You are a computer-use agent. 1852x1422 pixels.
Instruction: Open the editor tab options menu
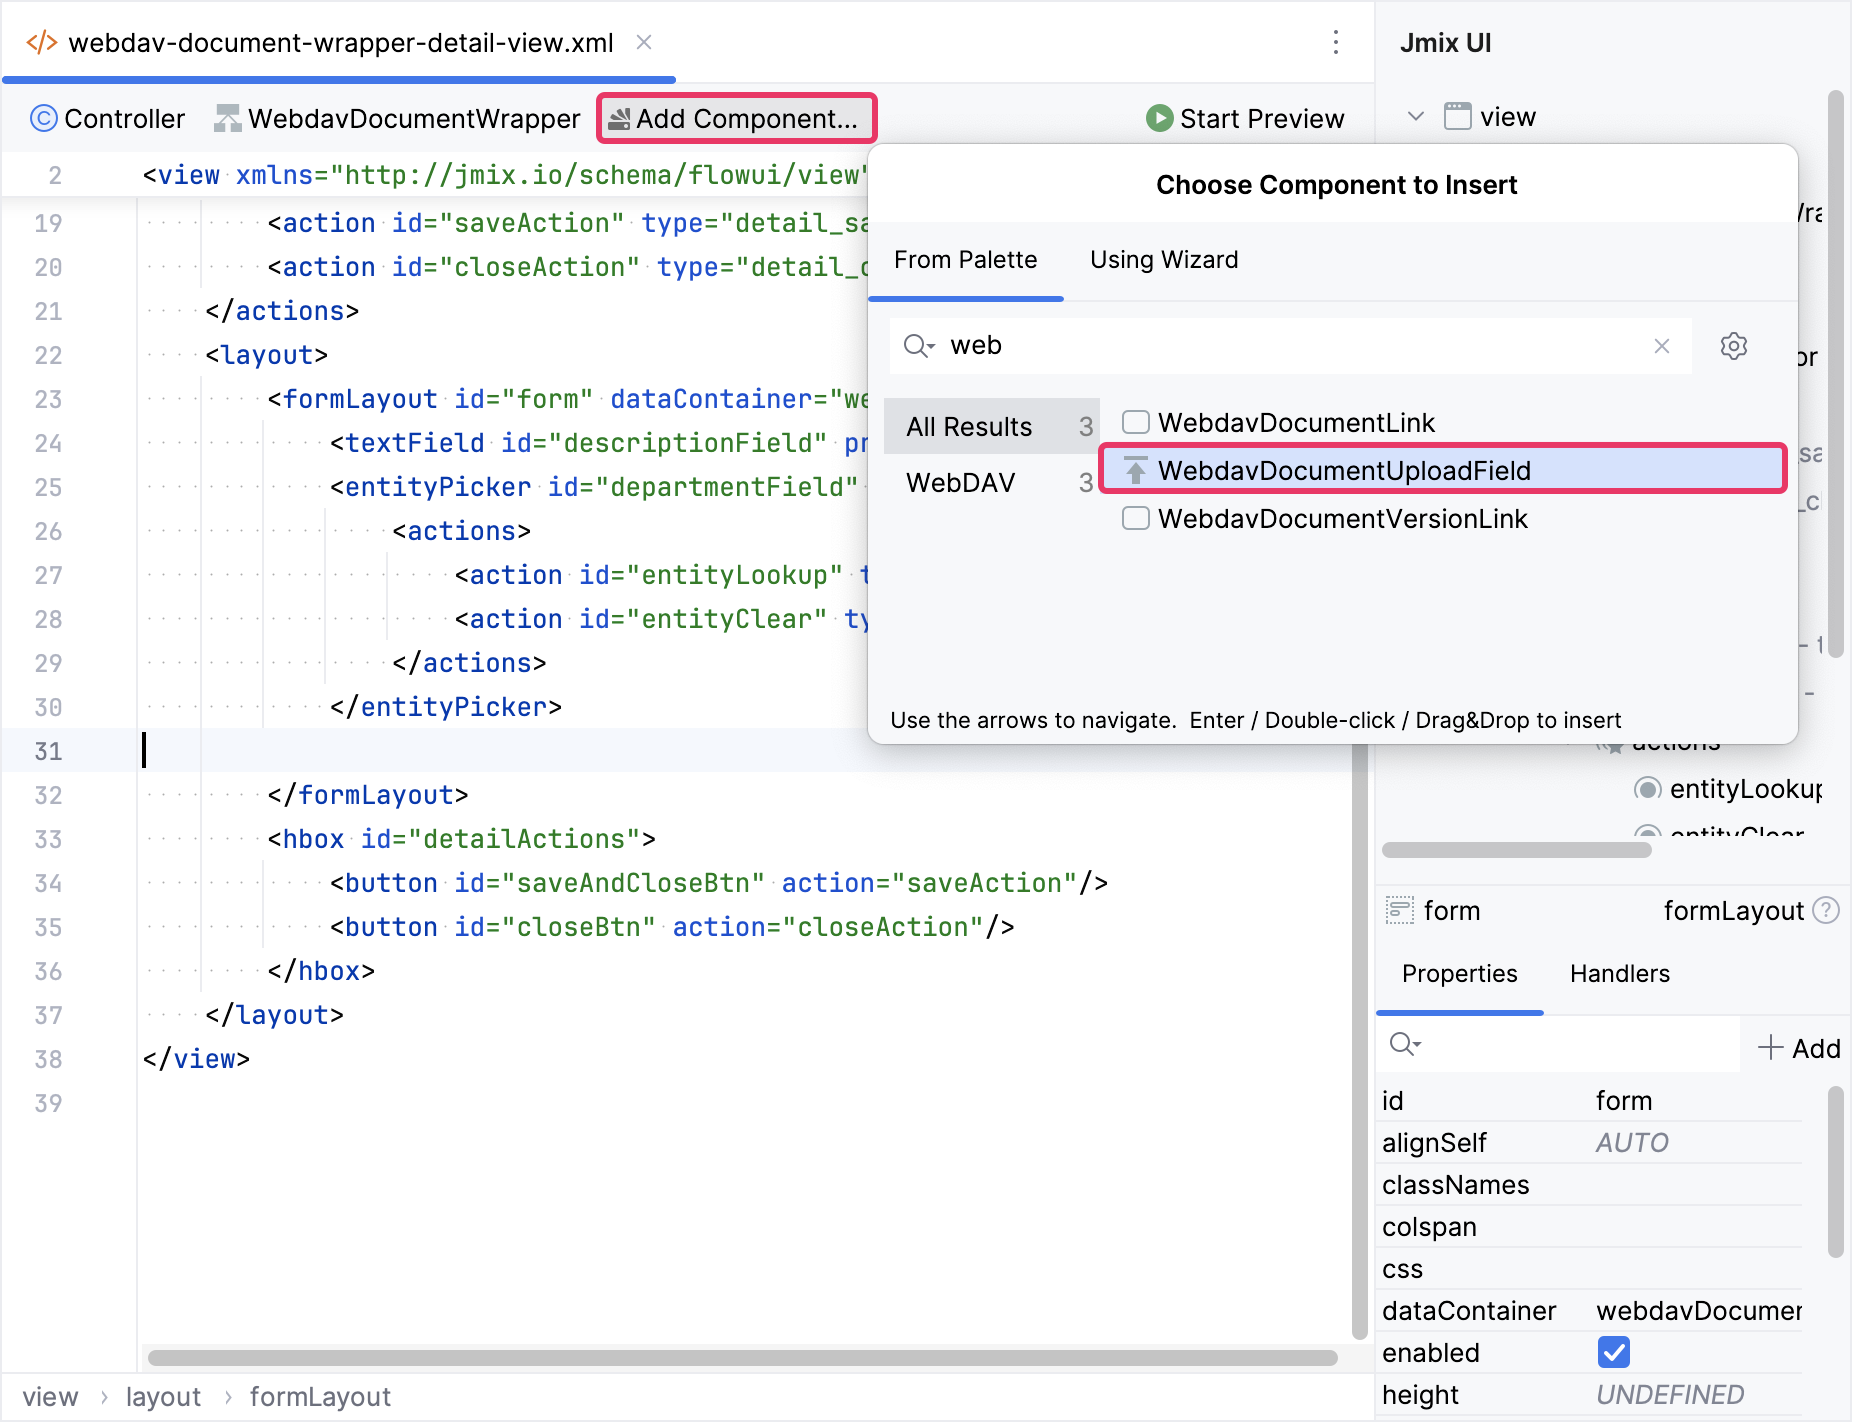click(1335, 43)
